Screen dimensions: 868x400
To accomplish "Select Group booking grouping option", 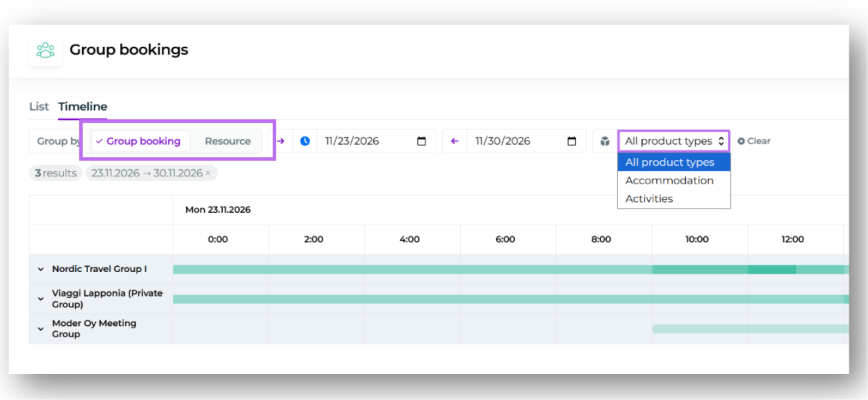I will [140, 141].
